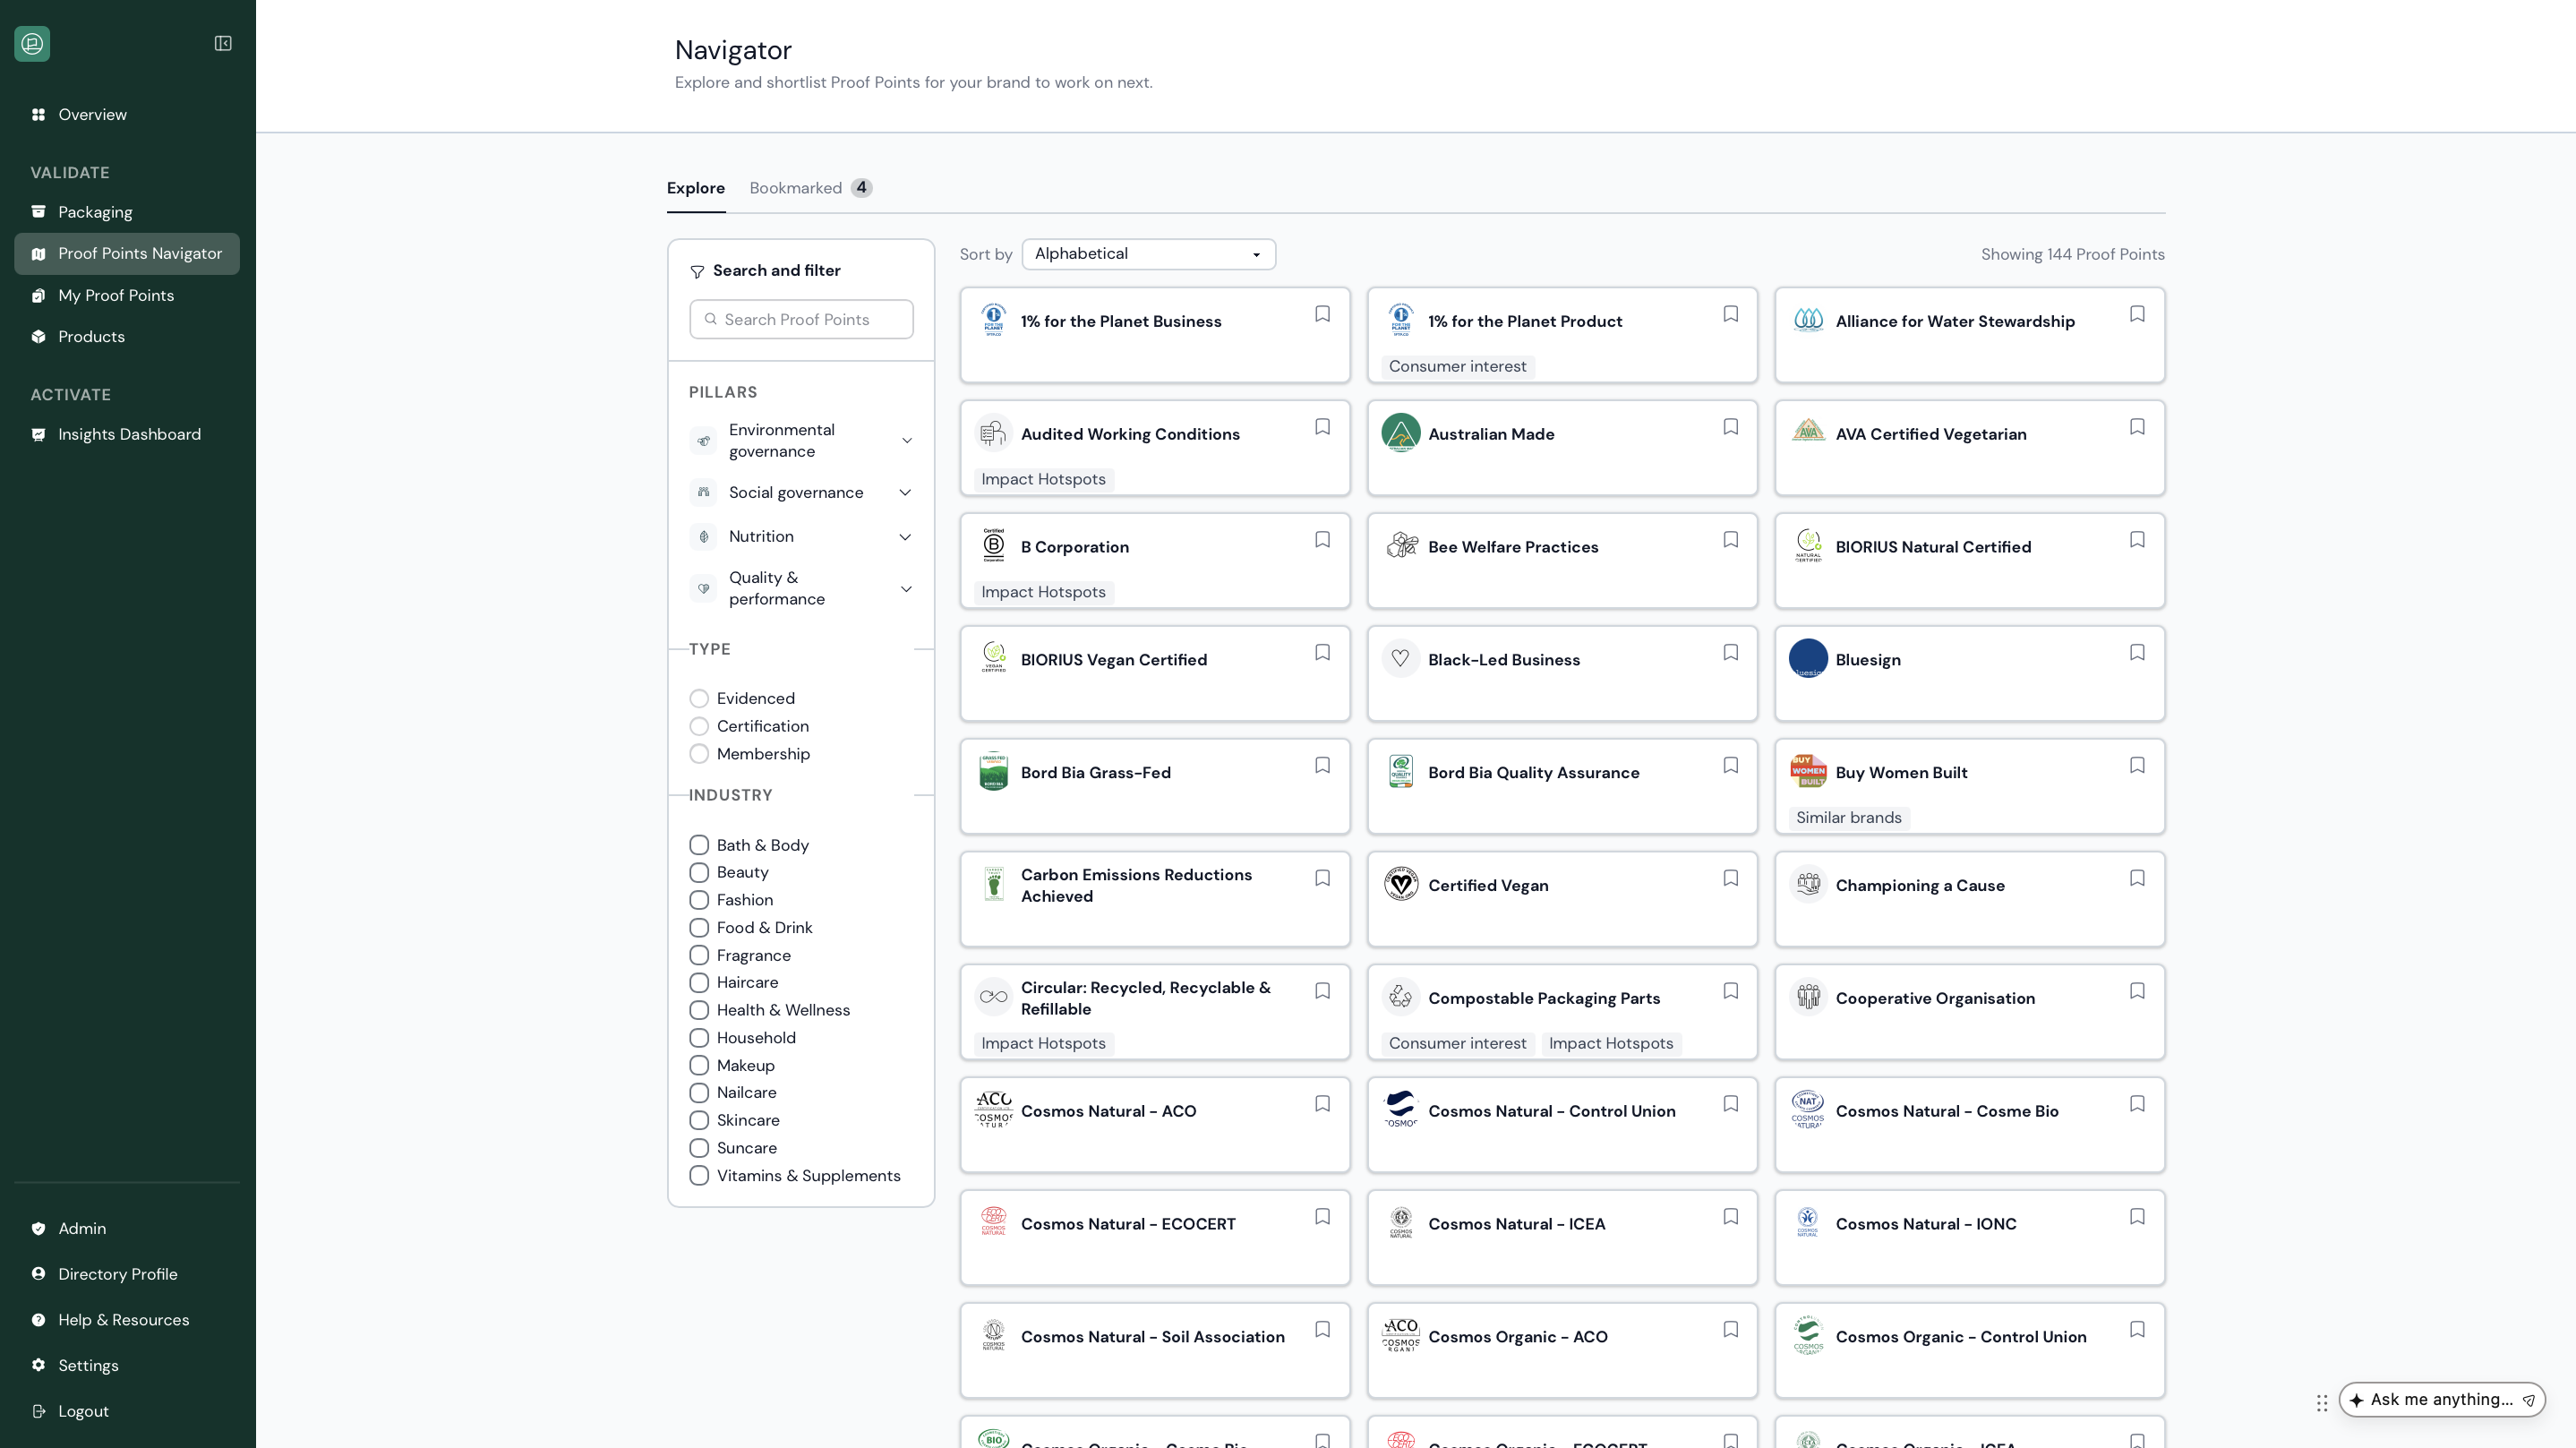Switch to the Bookmarked tab
The width and height of the screenshot is (2576, 1448).
coord(810,188)
